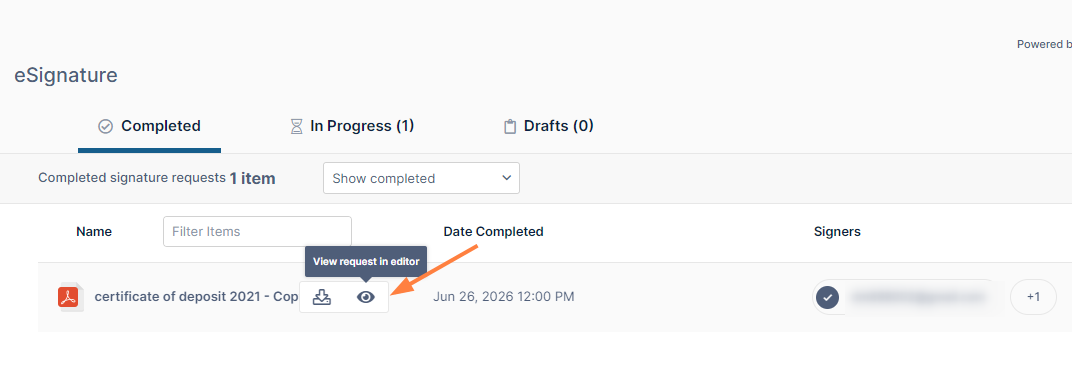Open the certificate of deposit 2021 file name
The width and height of the screenshot is (1072, 371).
196,297
